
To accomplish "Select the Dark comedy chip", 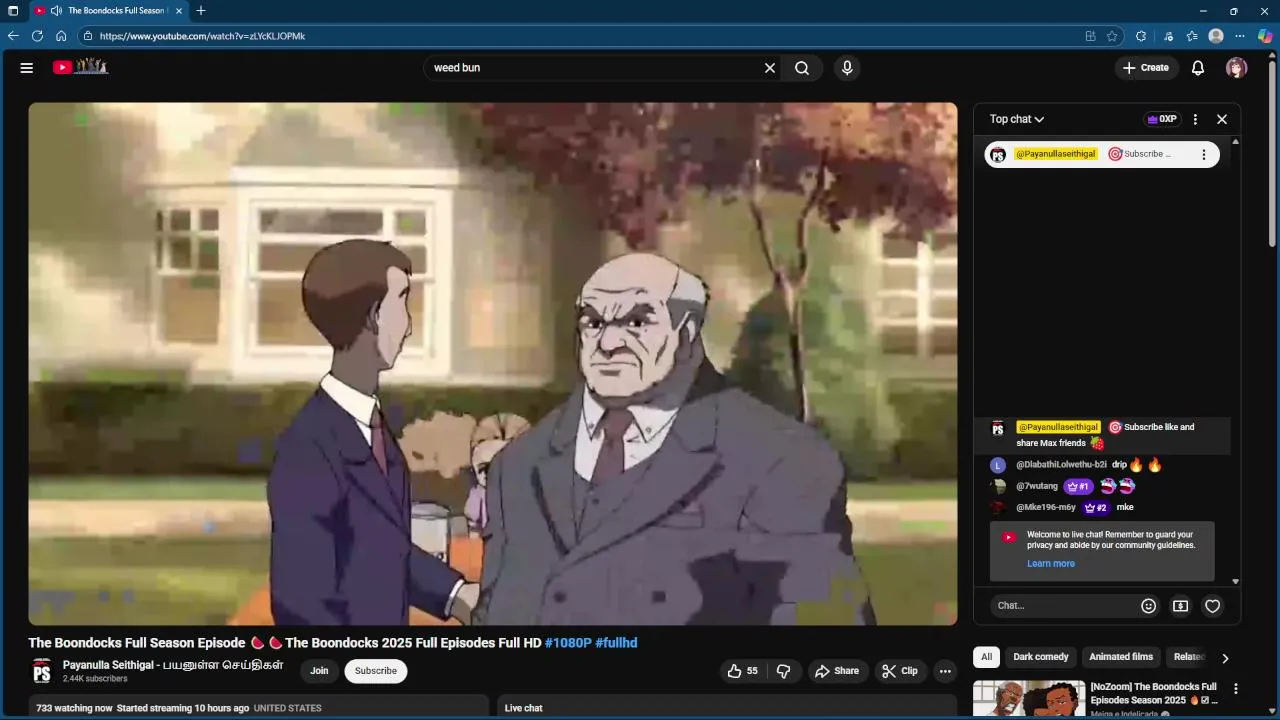I will [x=1041, y=657].
